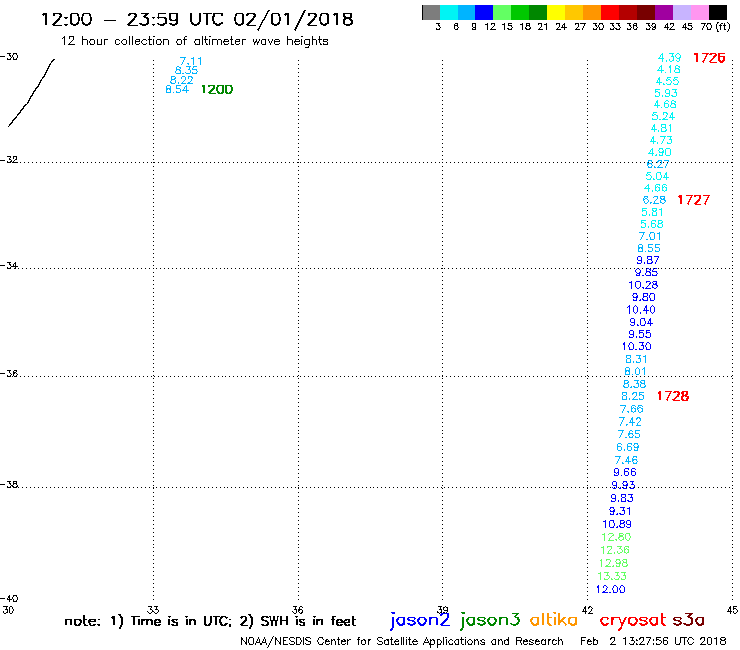This screenshot has height=650, width=740.
Task: Click the purple swatch in the color scale
Action: pos(664,12)
